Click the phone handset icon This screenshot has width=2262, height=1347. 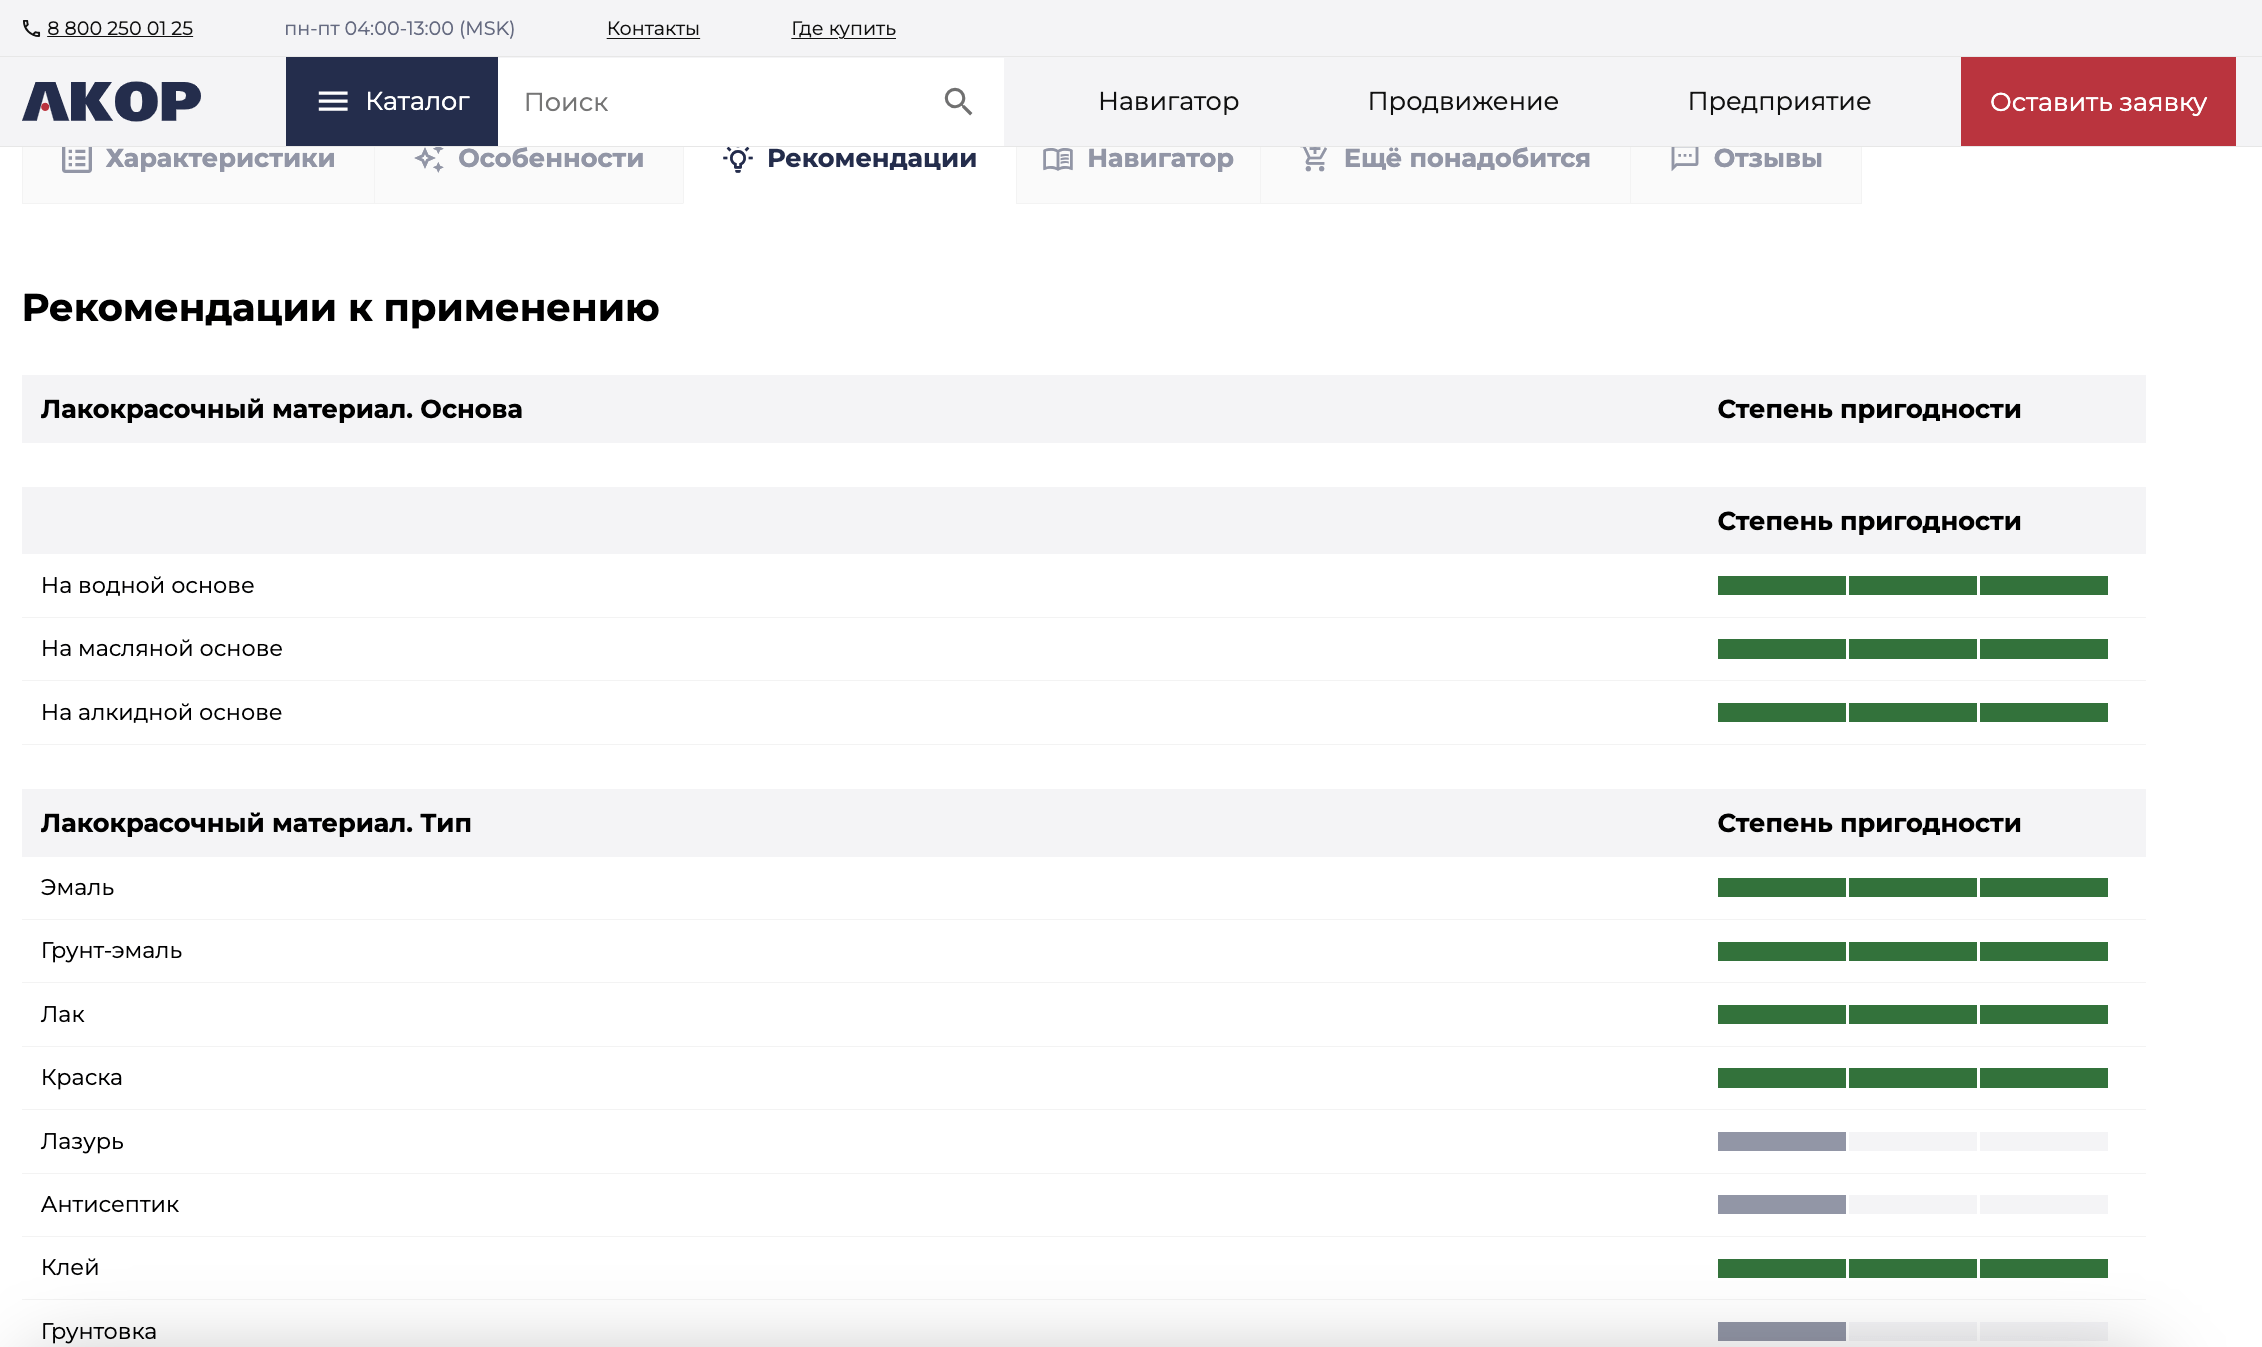[x=32, y=29]
